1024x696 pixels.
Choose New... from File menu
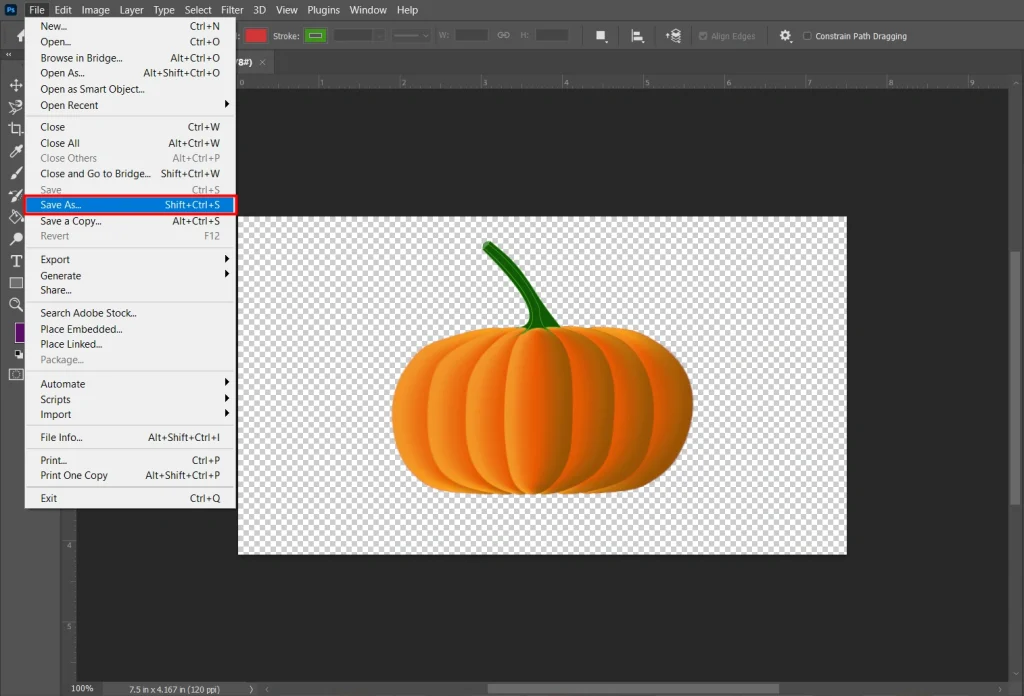tap(130, 26)
